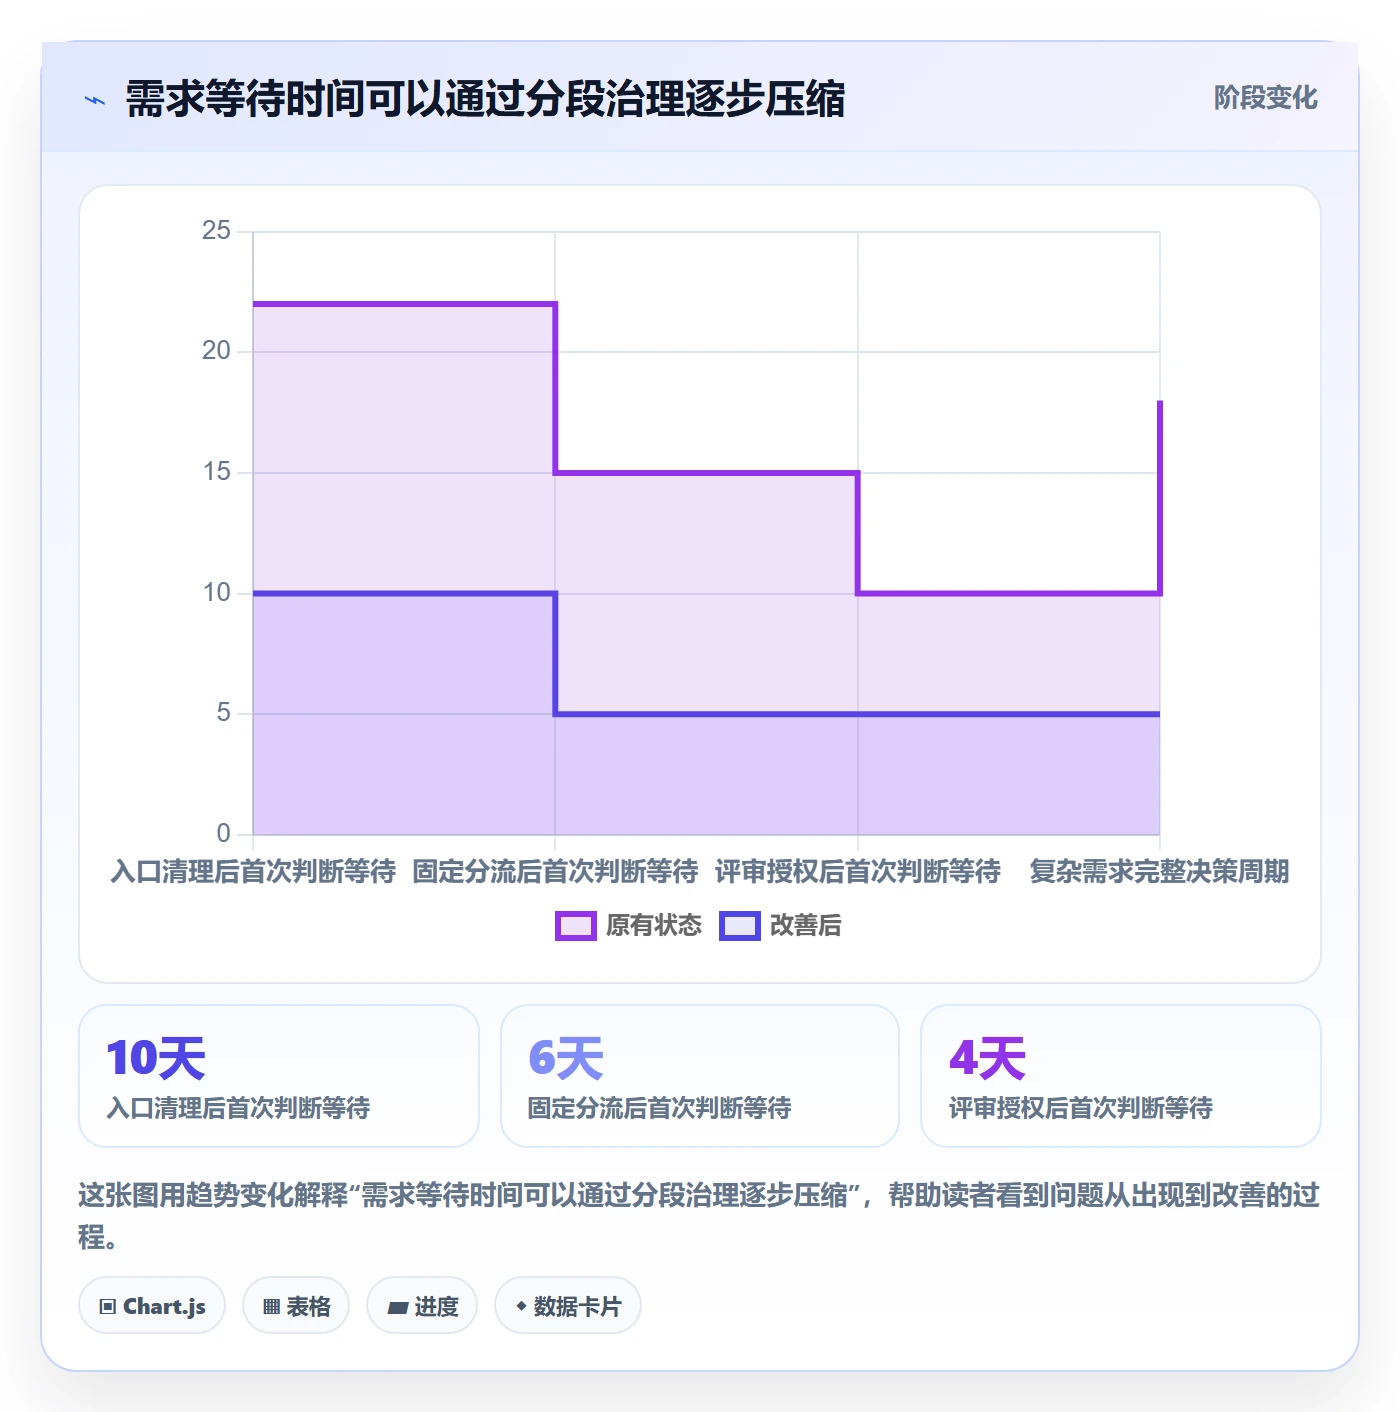The image size is (1400, 1412).
Task: Toggle the 改善后 legend swatch
Action: point(740,926)
